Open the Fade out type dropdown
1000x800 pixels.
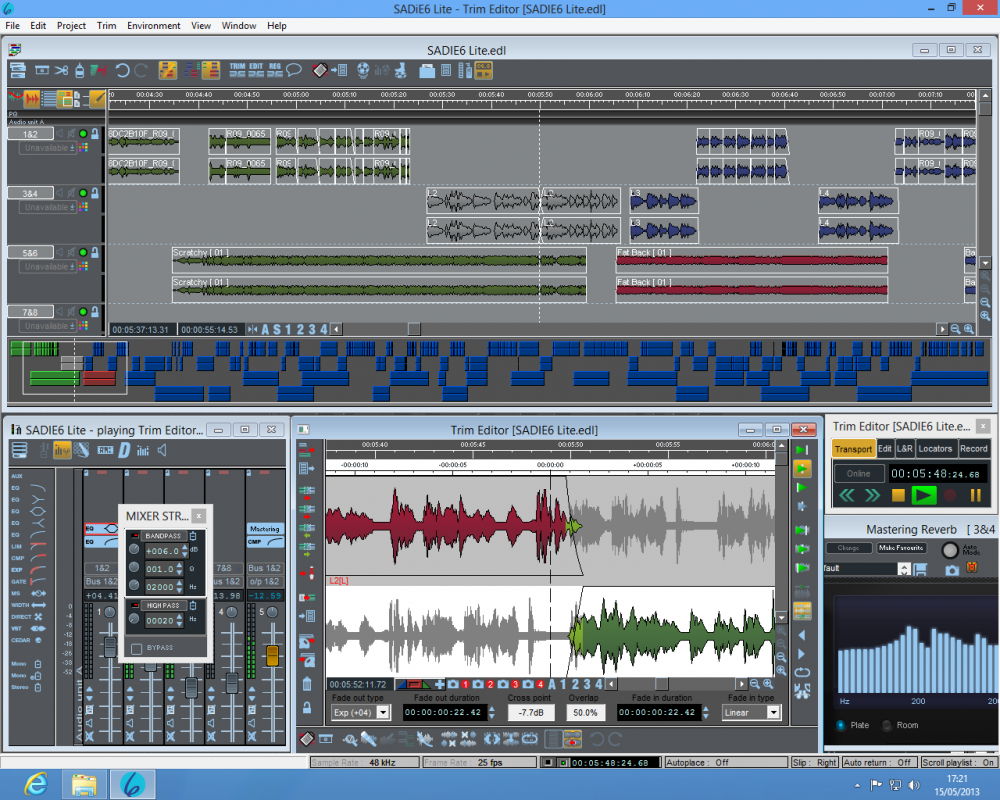click(383, 712)
